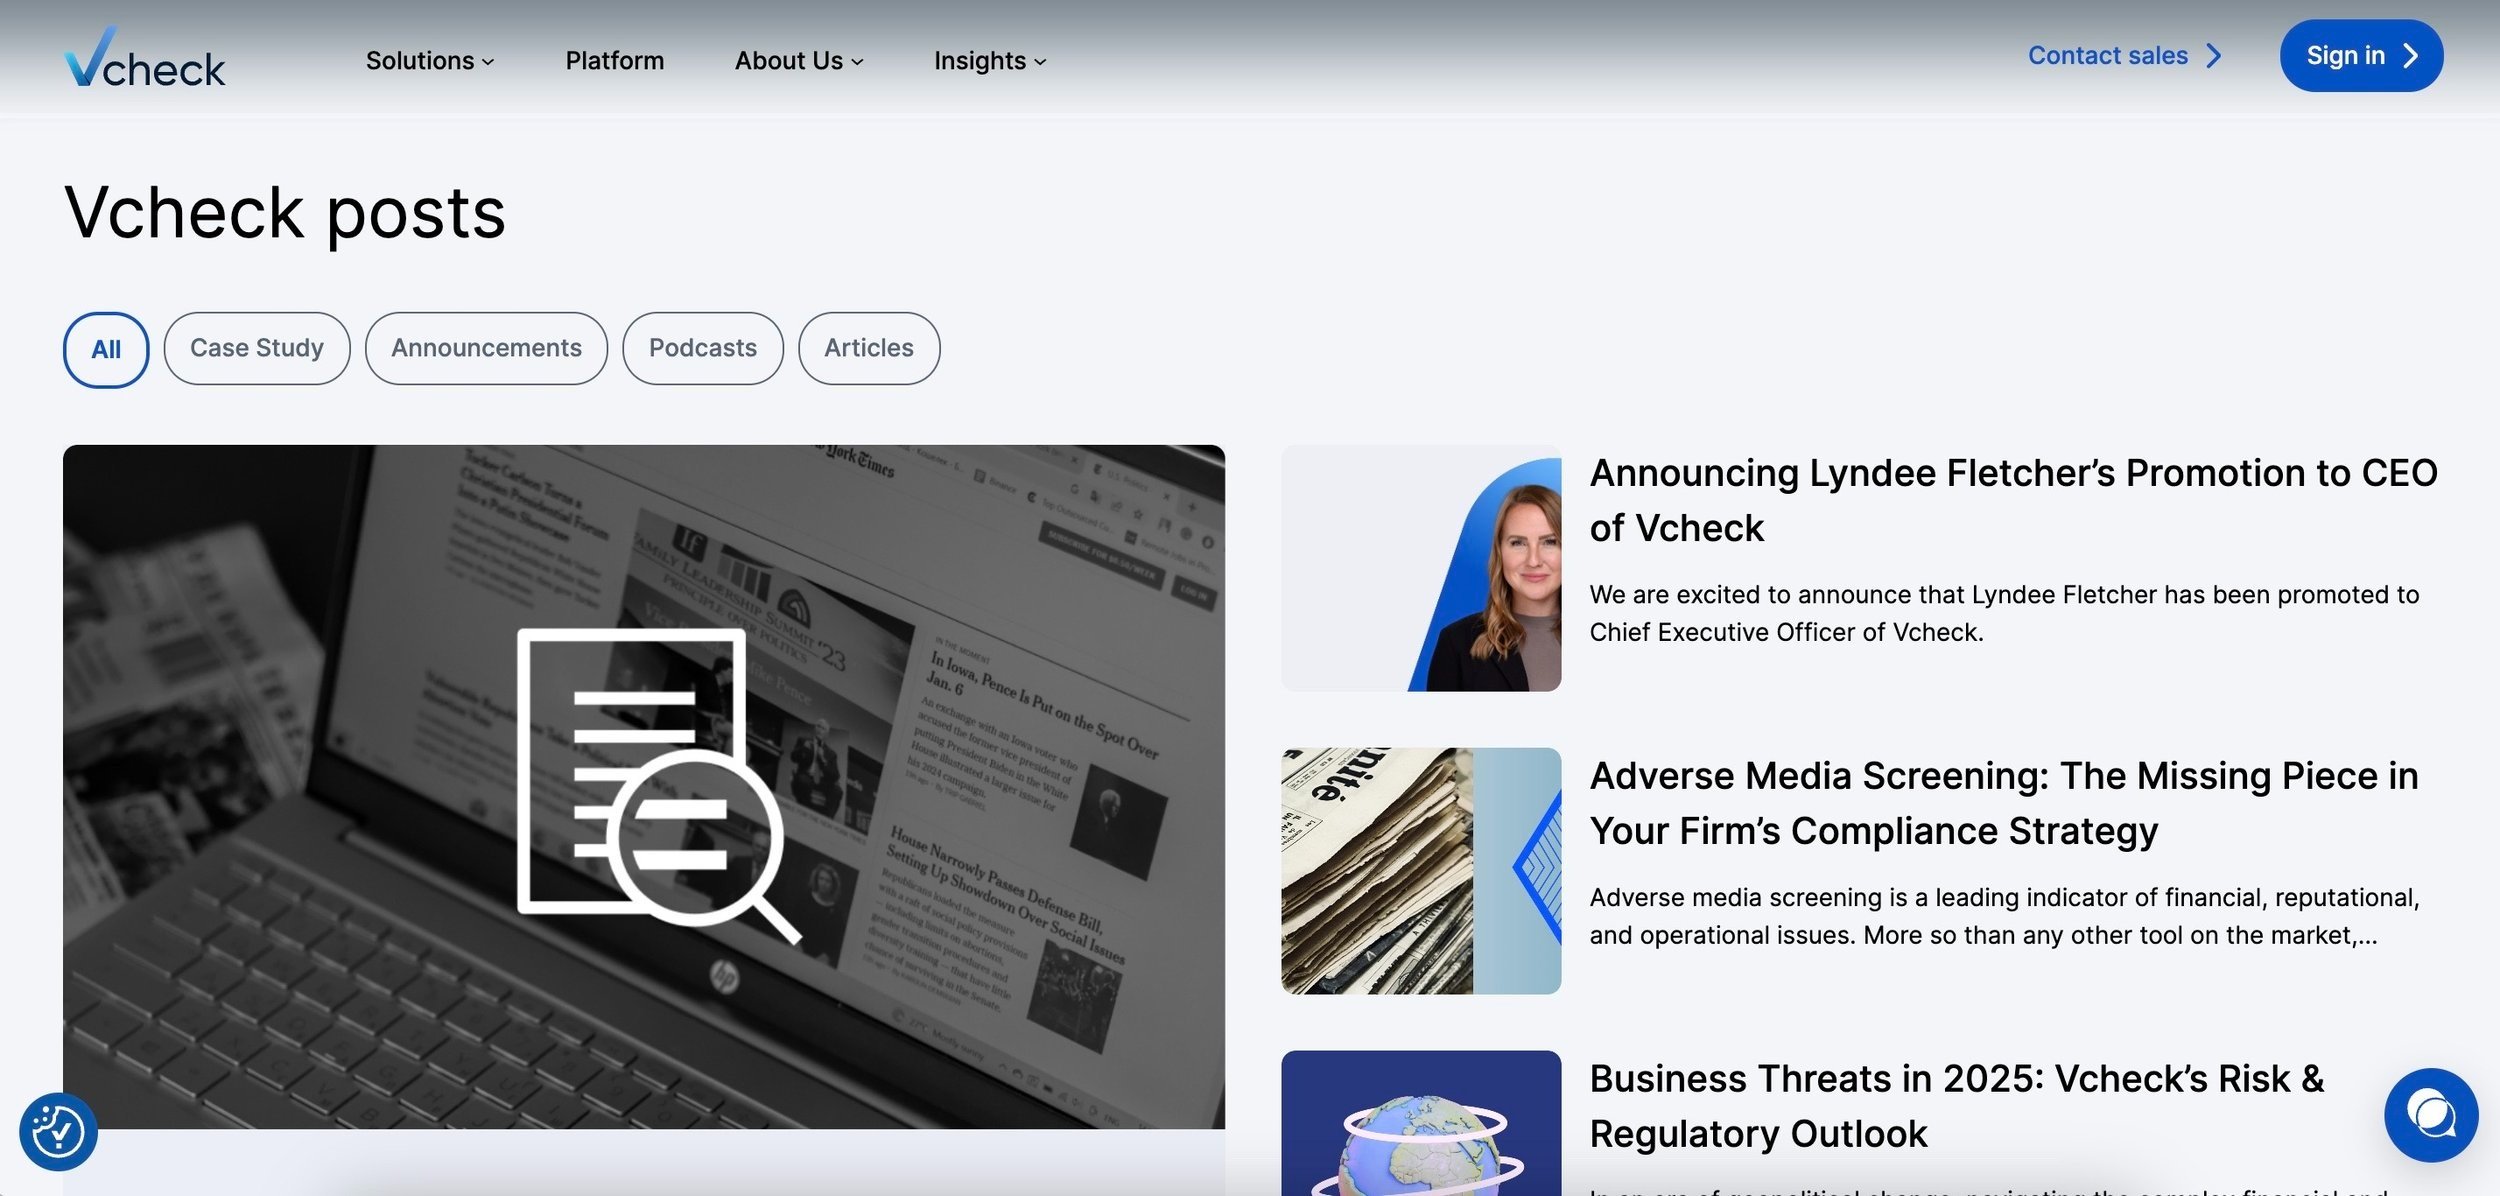Click the arrow inside Sign in button
Viewport: 2500px width, 1196px height.
pos(2411,56)
